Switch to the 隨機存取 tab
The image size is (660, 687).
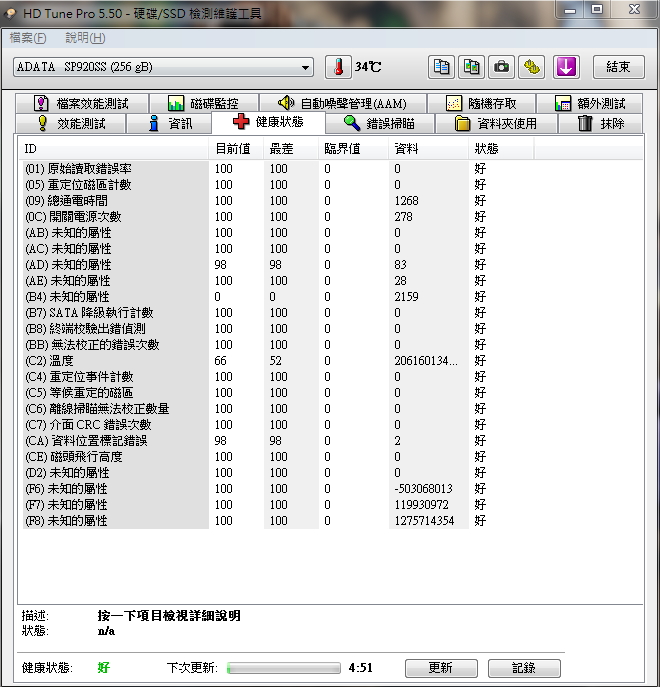click(x=481, y=103)
